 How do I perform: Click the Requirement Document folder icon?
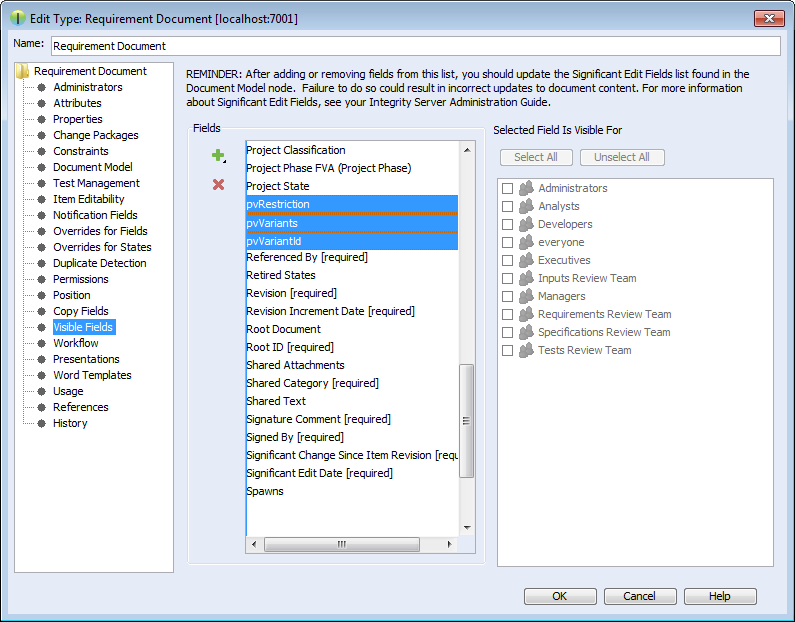tap(24, 71)
